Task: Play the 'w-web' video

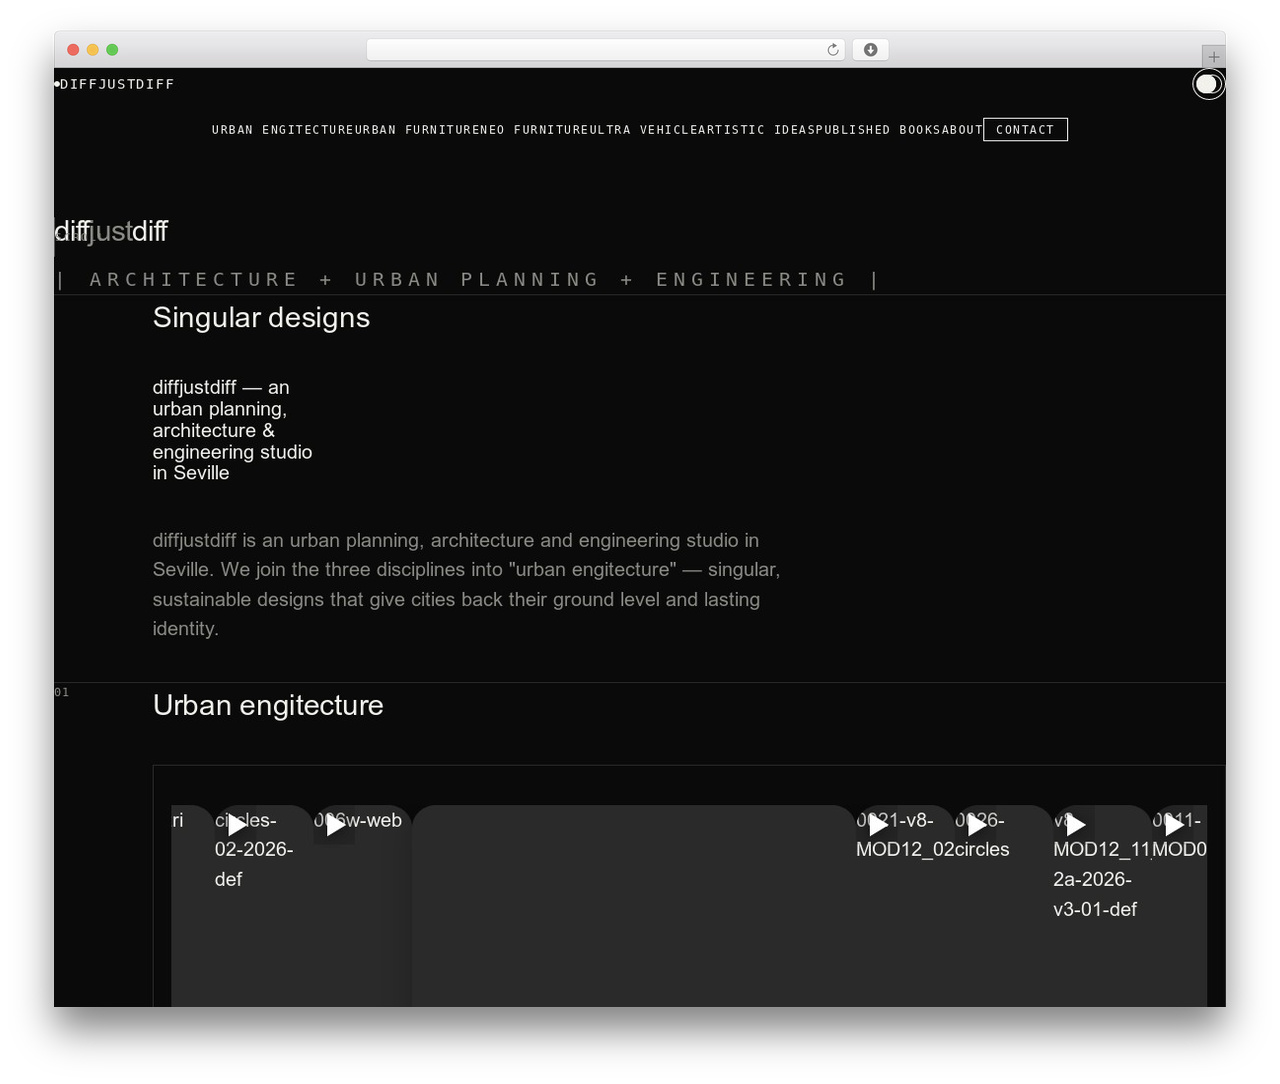Action: tap(335, 825)
